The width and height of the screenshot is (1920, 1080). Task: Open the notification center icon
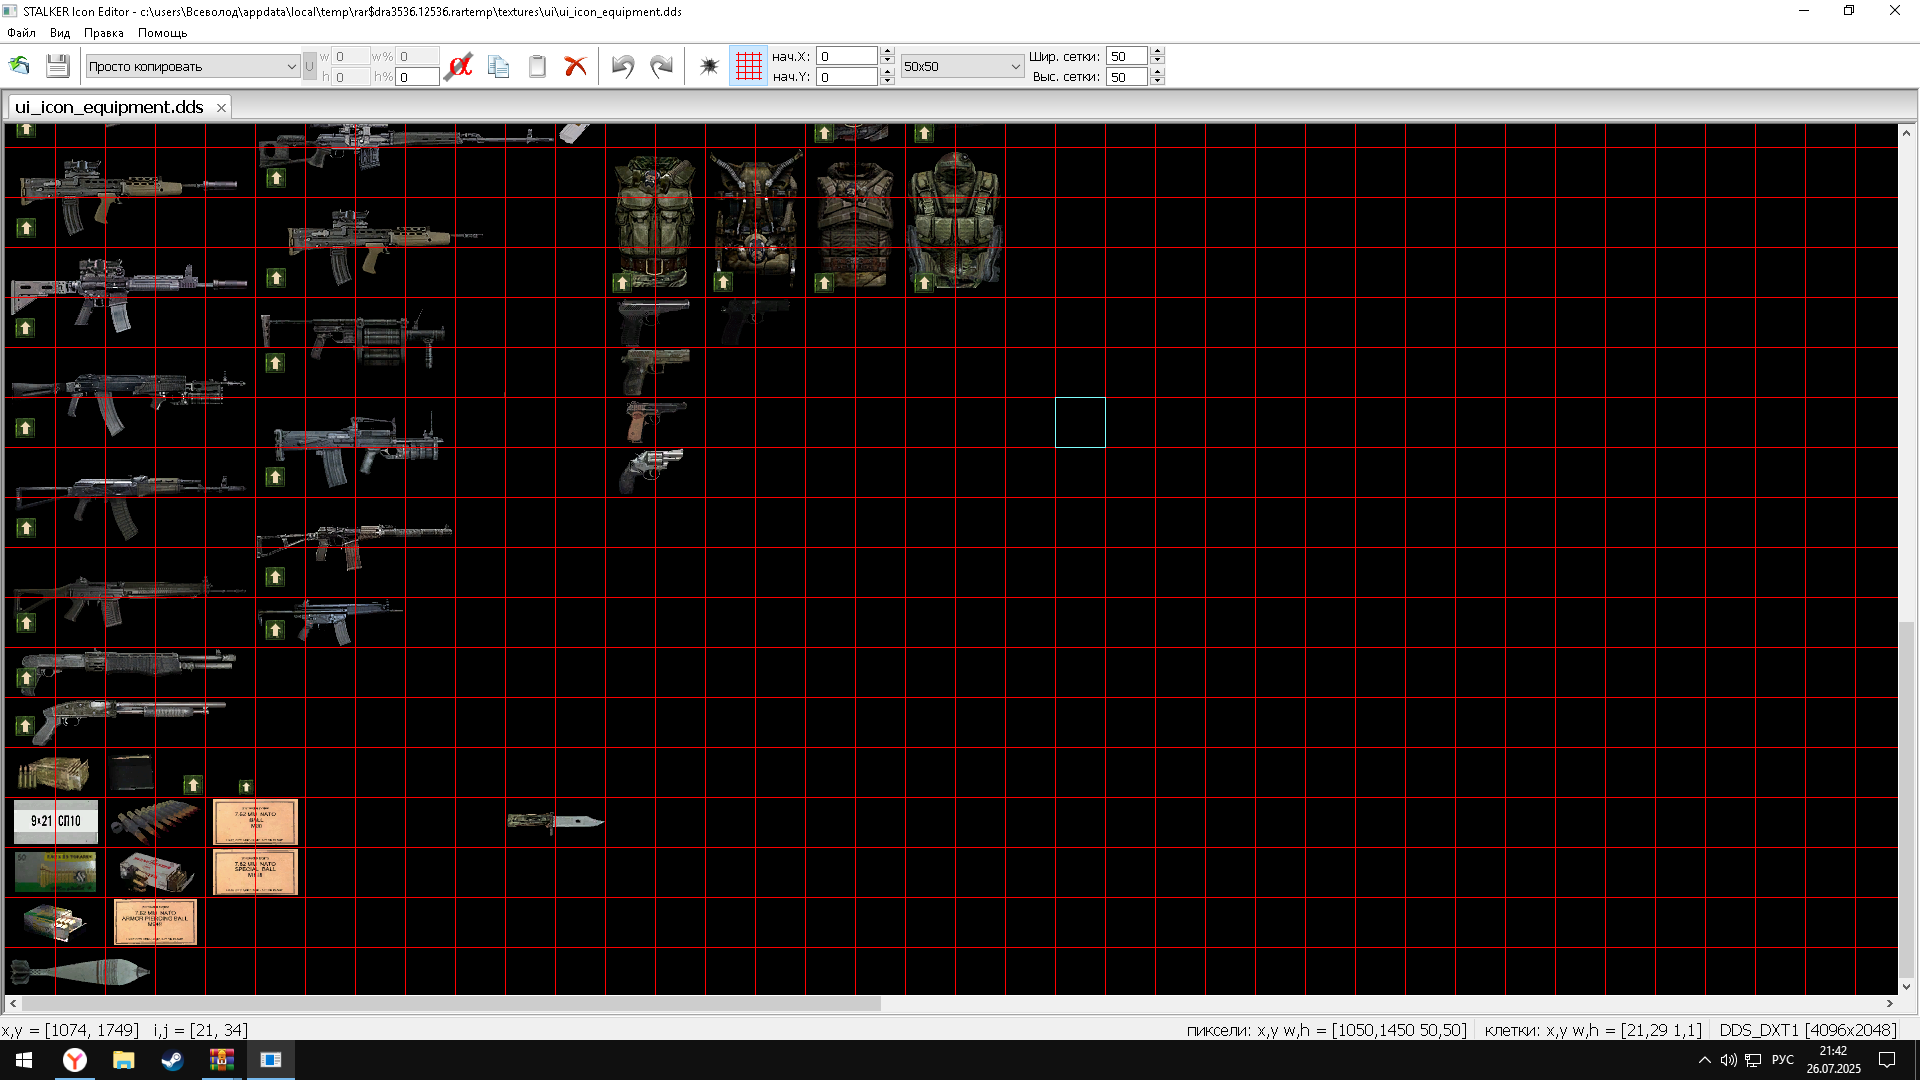1887,1060
